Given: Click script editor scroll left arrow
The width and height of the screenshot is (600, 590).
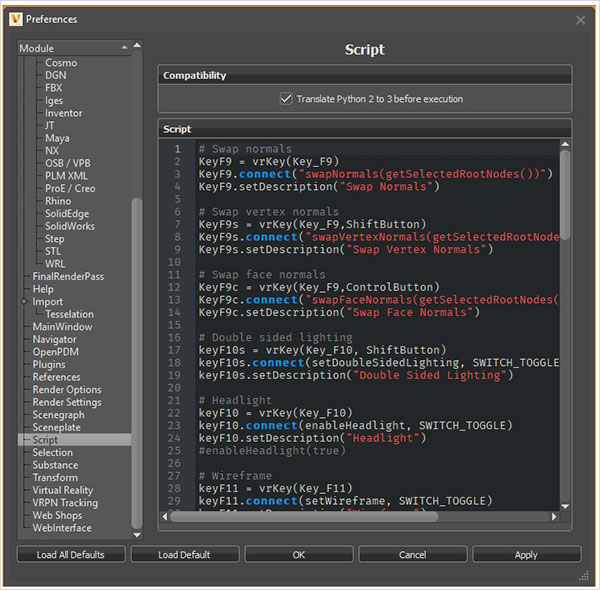Looking at the screenshot, I should (165, 517).
